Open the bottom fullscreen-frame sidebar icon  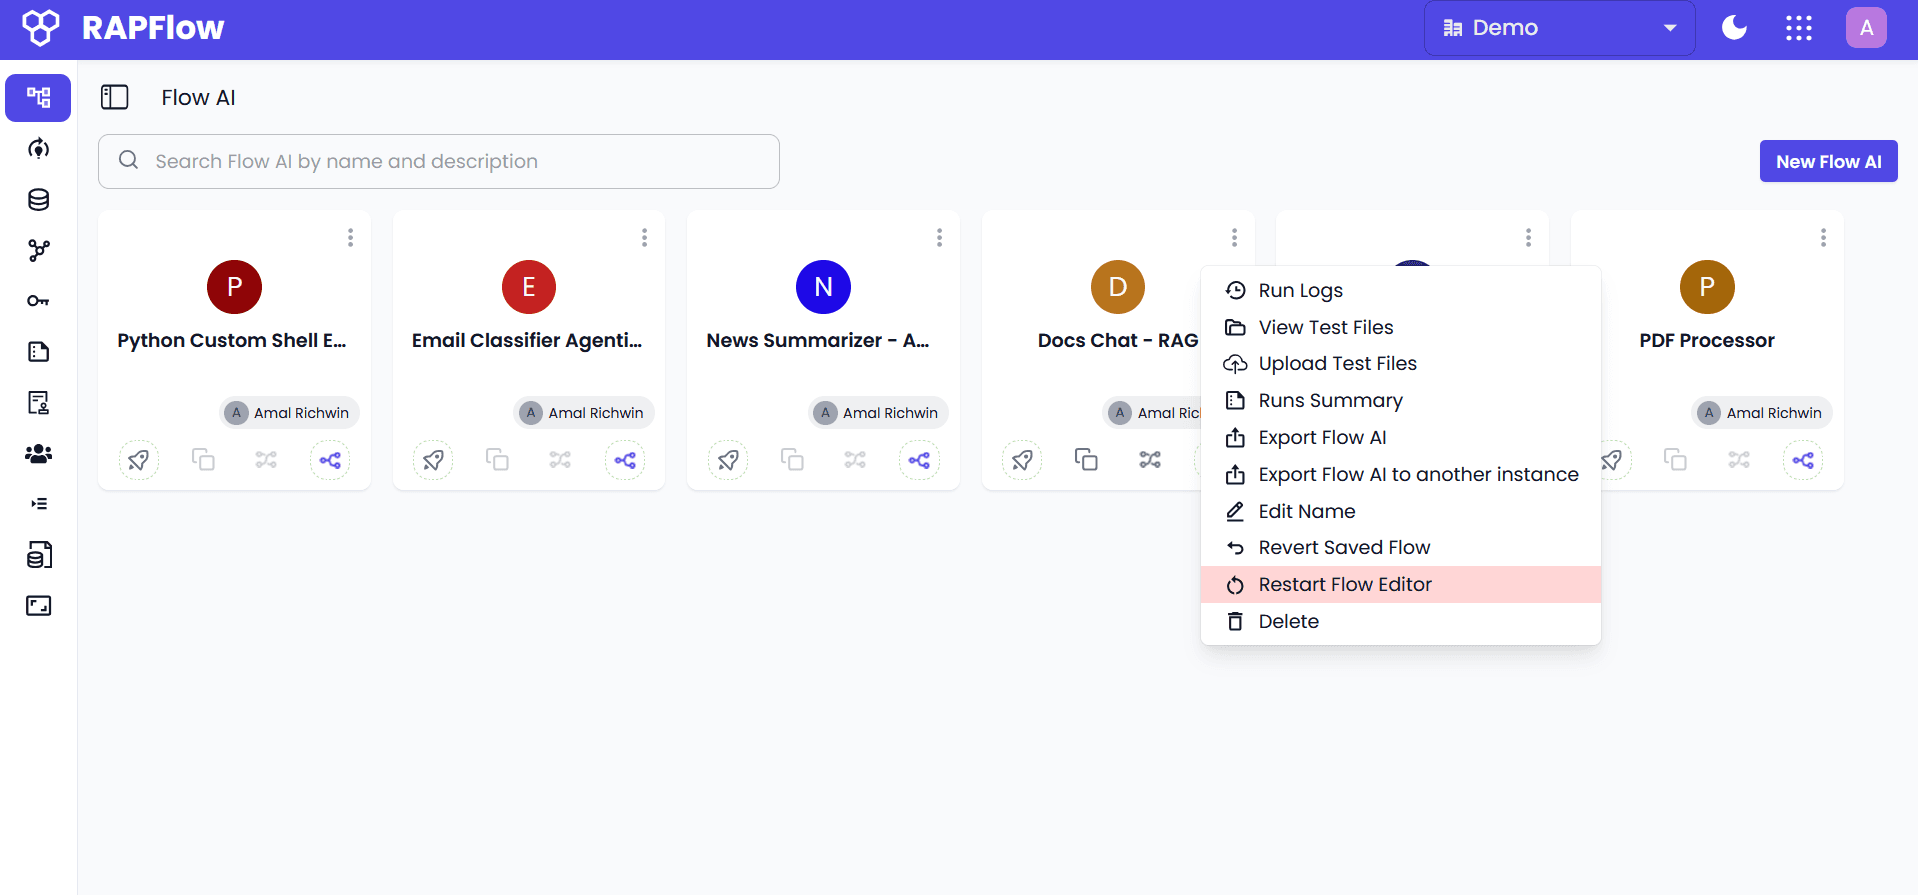tap(38, 606)
